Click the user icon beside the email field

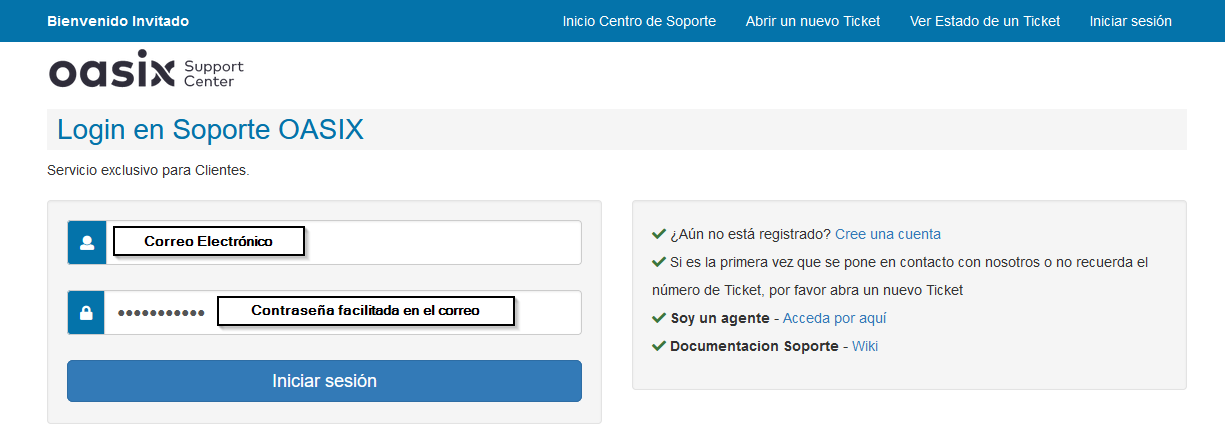(x=87, y=243)
